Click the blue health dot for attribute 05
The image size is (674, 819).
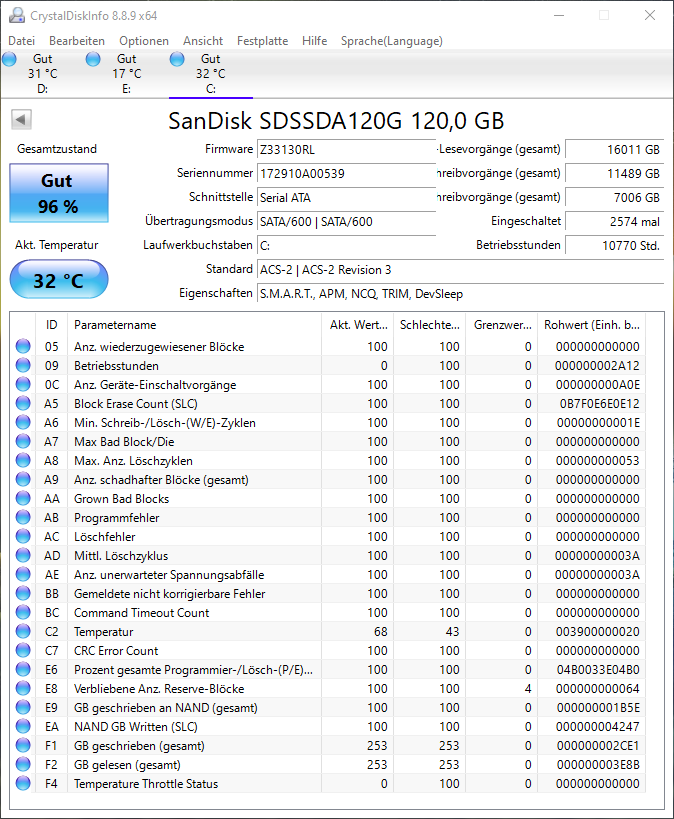coord(22,346)
